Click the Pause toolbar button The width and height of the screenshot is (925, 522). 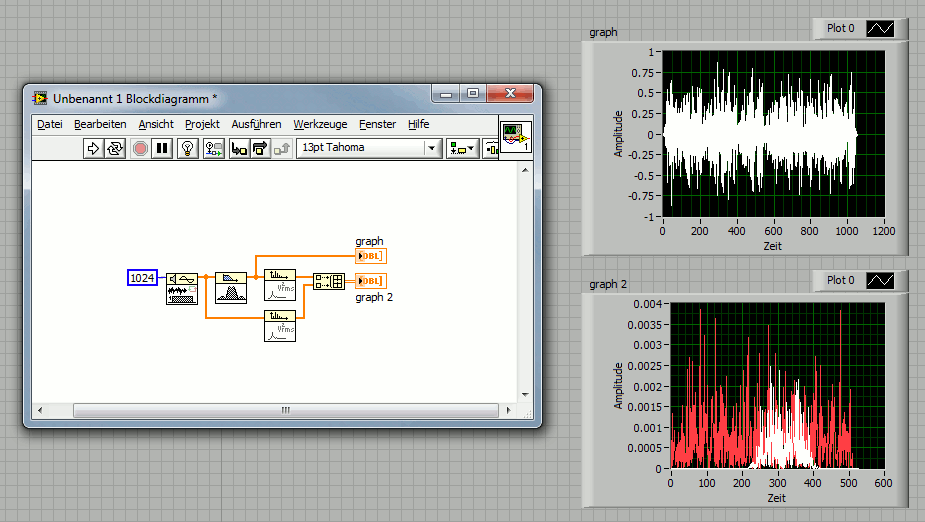(162, 148)
